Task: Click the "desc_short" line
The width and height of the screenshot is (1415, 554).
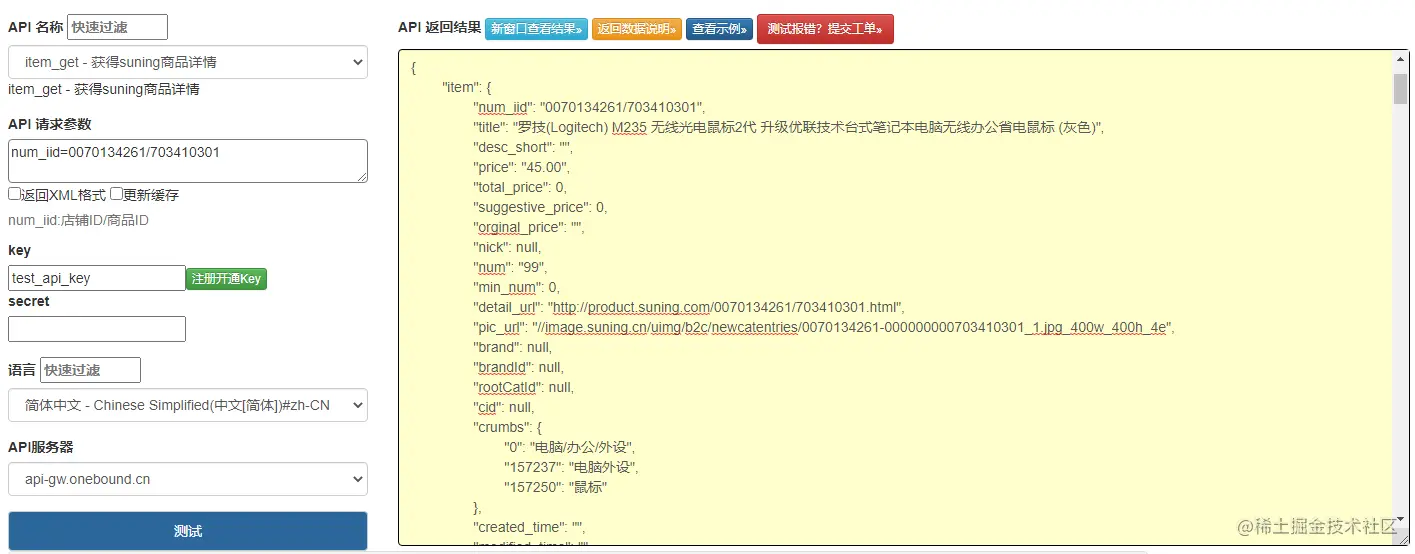Action: point(522,147)
